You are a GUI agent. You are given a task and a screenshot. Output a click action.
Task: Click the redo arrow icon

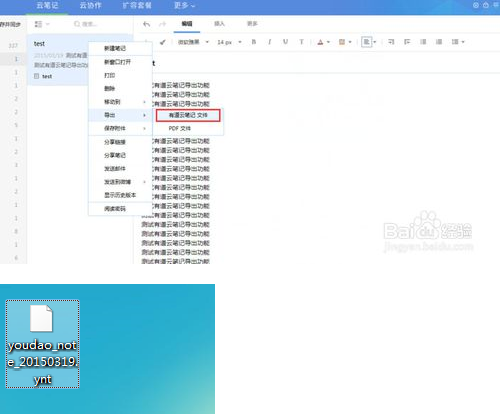click(x=162, y=24)
